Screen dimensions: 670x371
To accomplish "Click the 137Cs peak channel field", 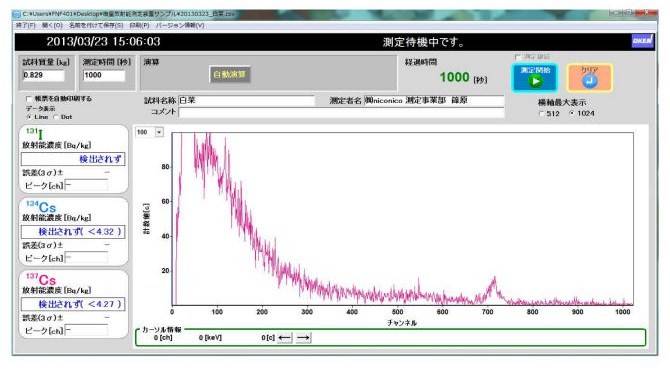I will [x=86, y=330].
